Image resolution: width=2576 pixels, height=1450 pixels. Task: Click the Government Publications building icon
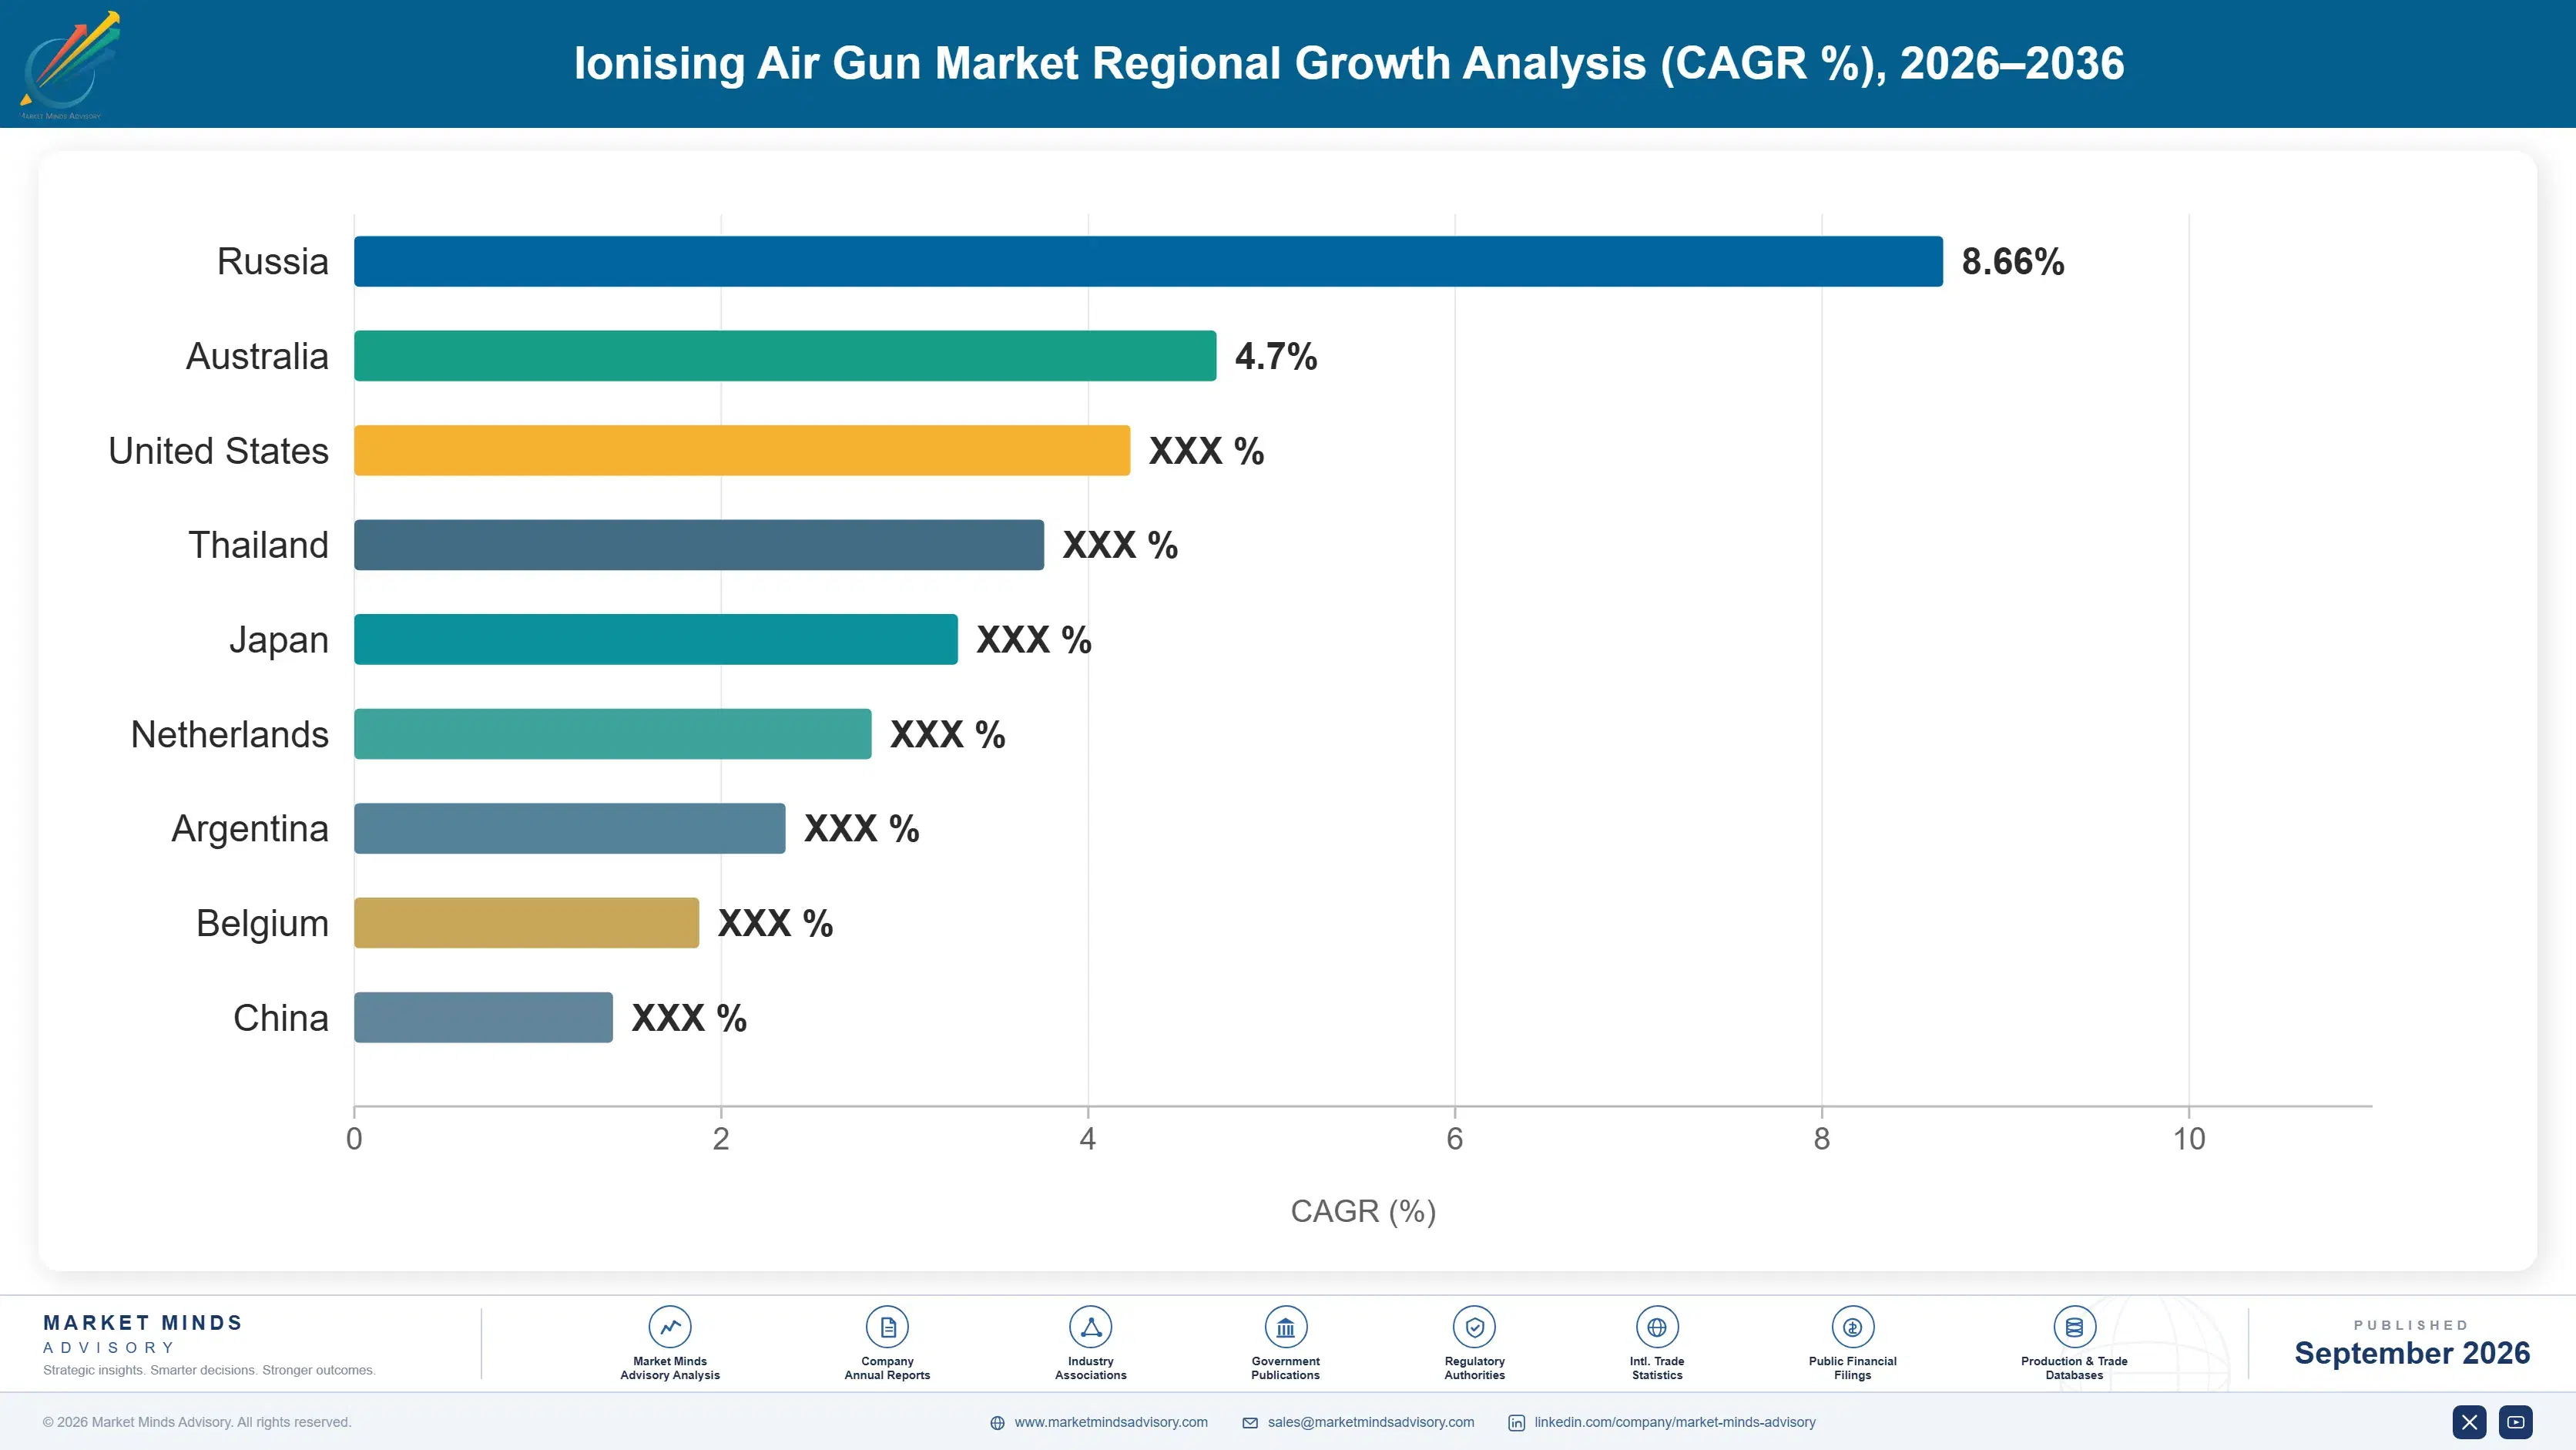1285,1327
